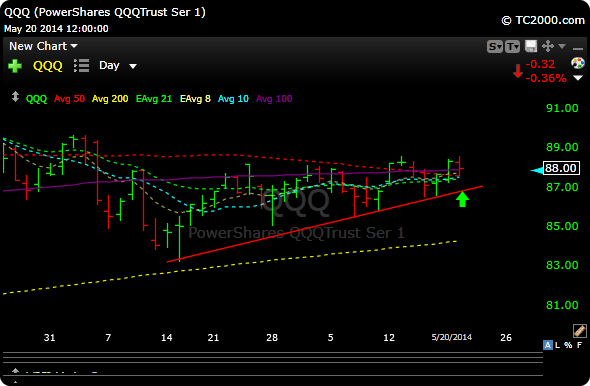Screen dimensions: 590x386
Task: Select the ruler drawing tools icon
Action: pyautogui.click(x=579, y=331)
